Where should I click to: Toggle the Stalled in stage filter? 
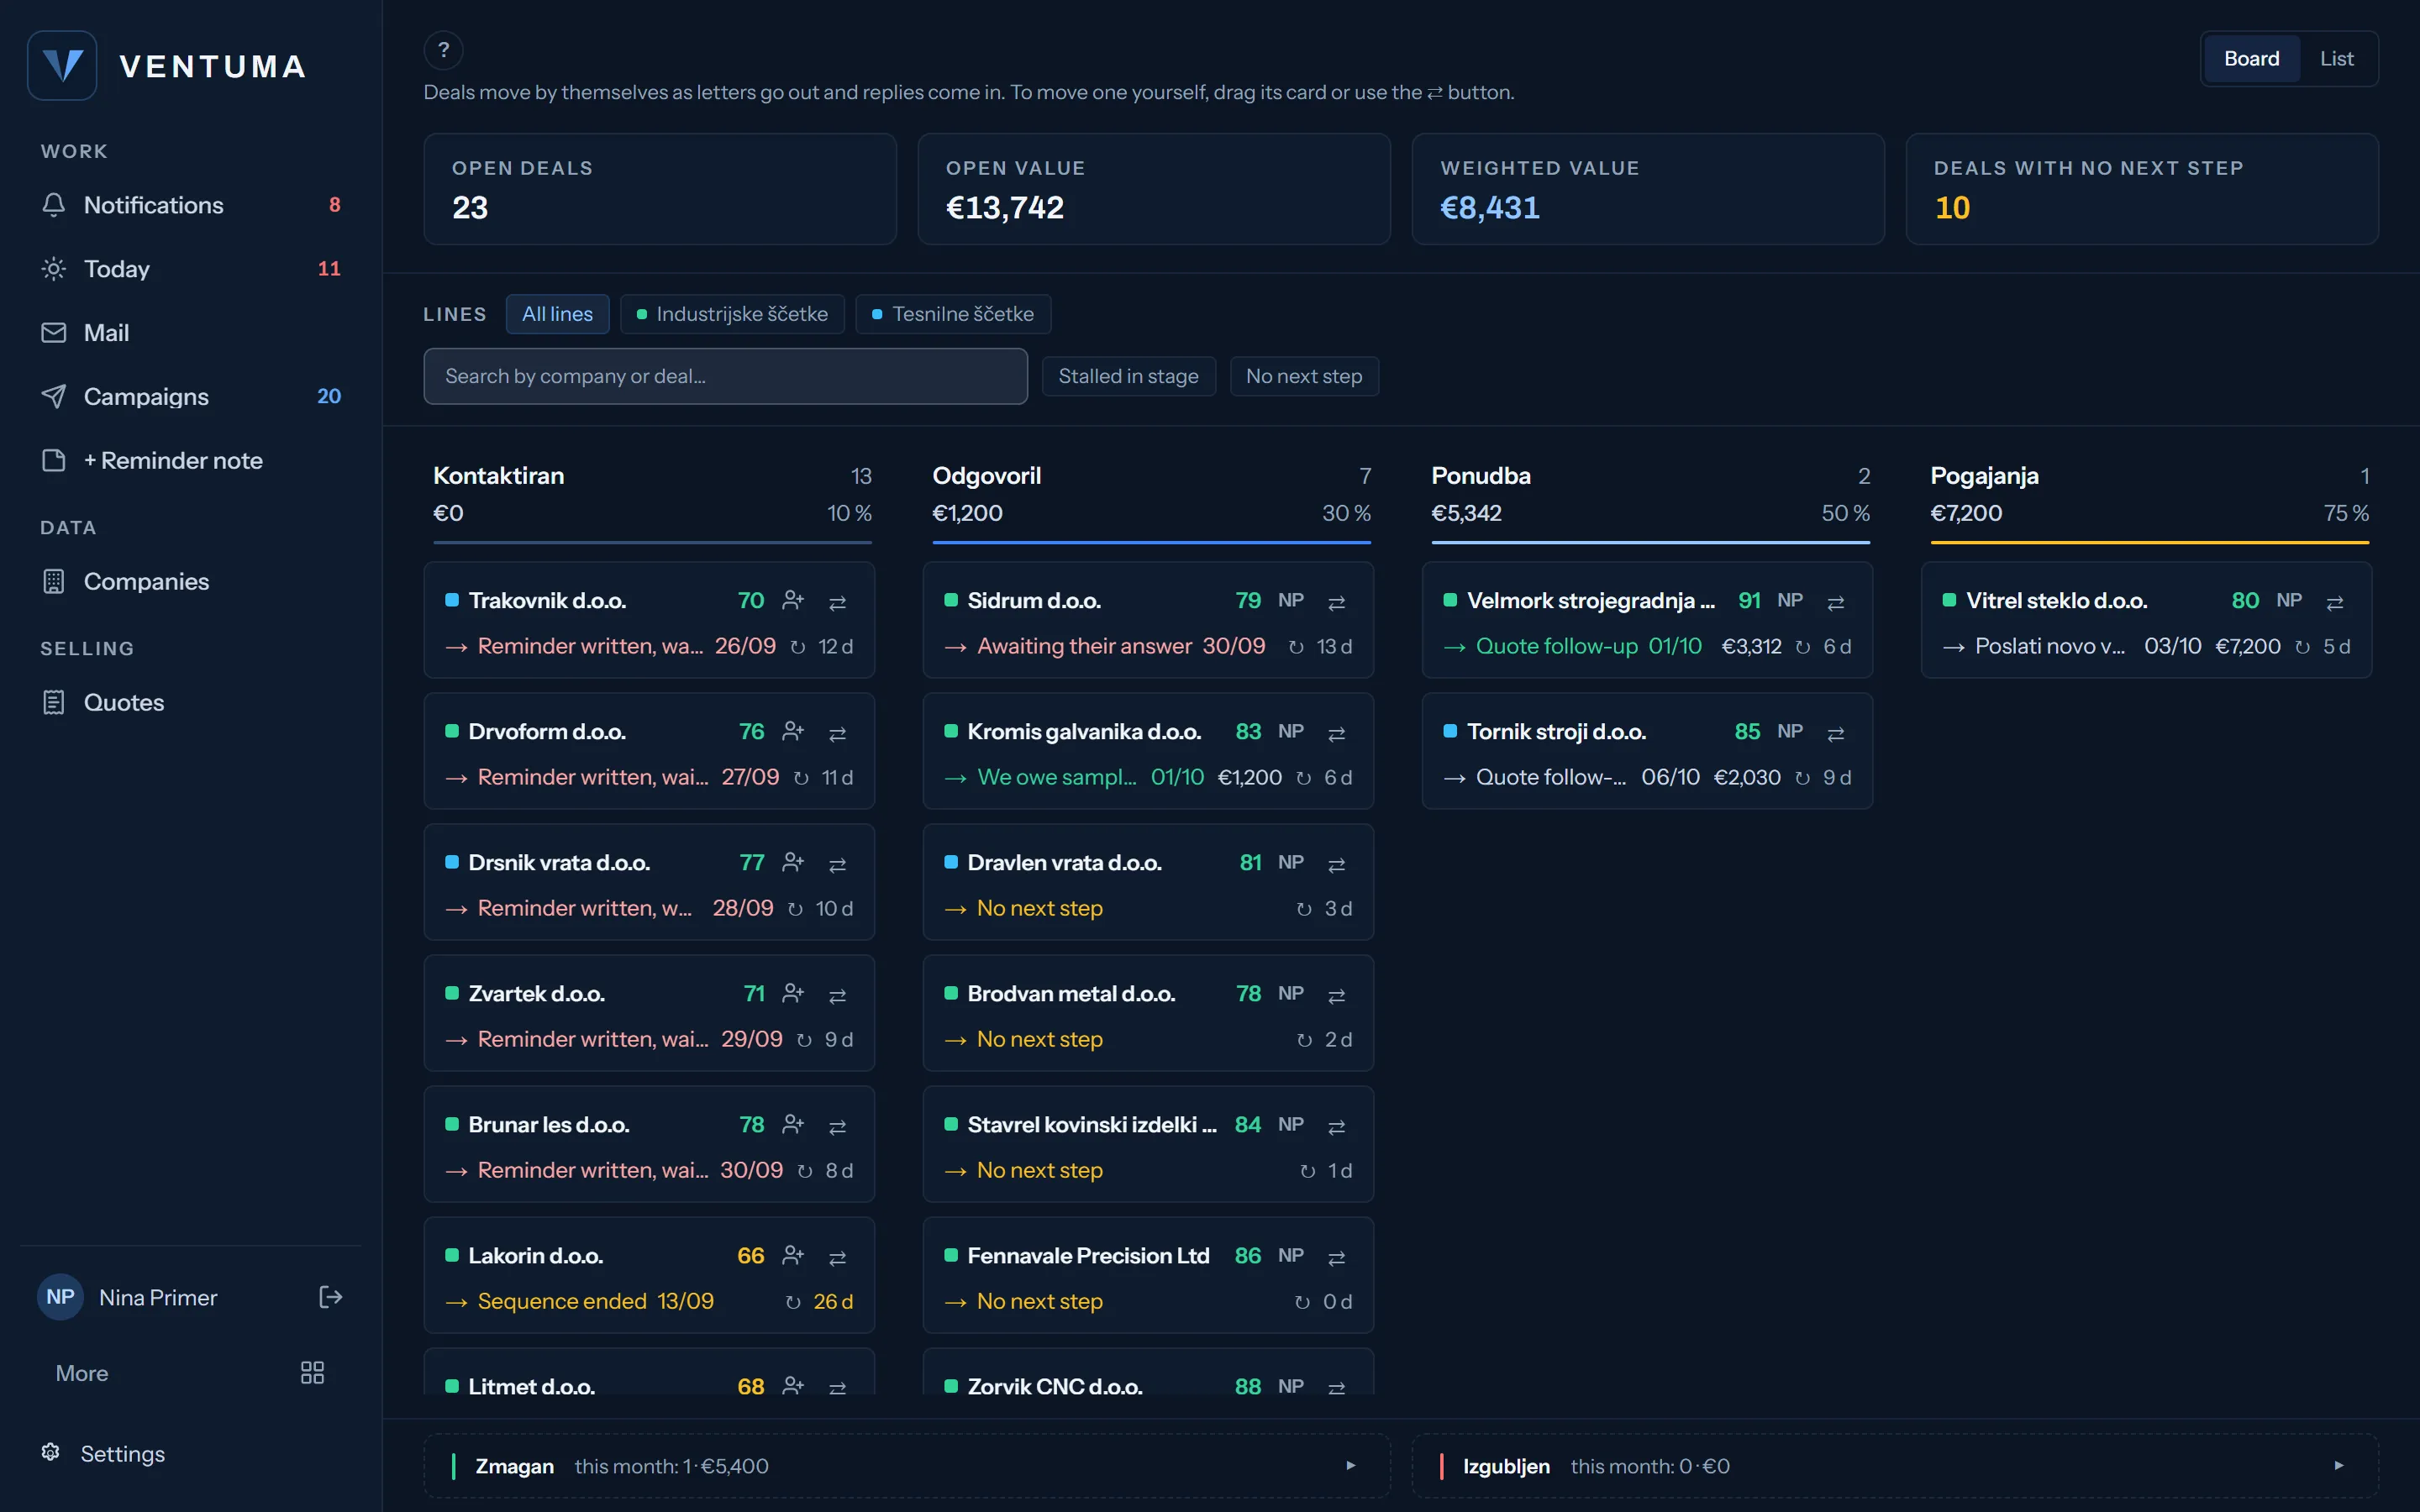point(1128,376)
